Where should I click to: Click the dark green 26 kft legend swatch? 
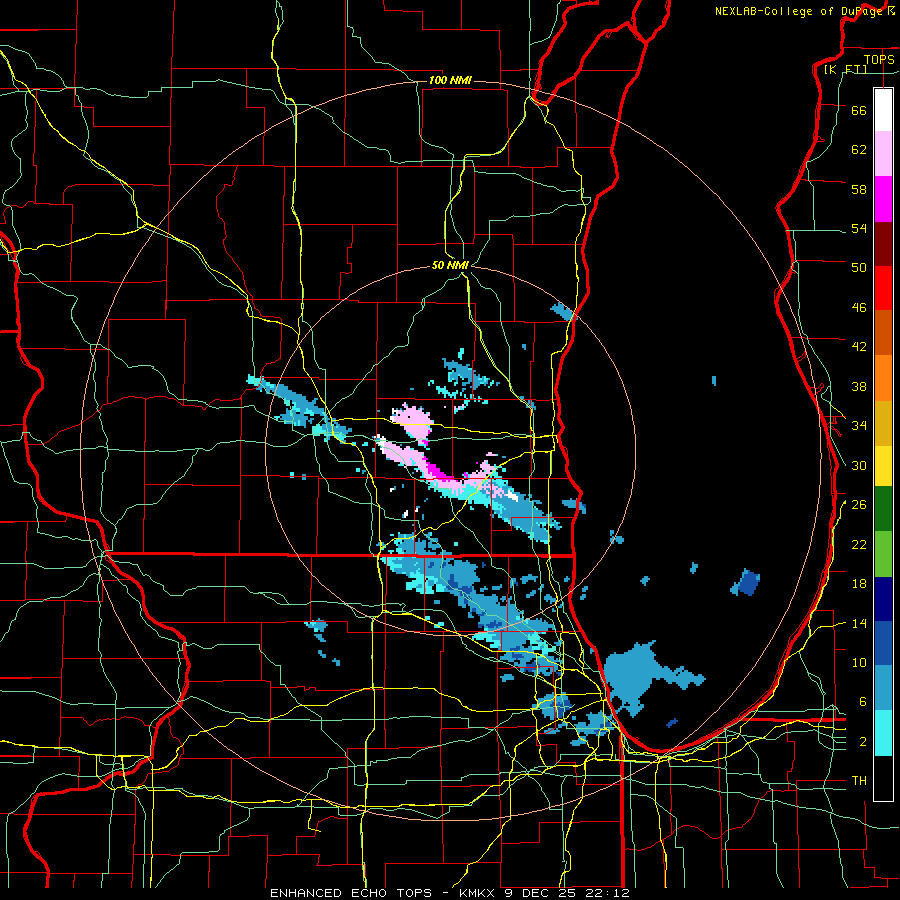[x=883, y=509]
